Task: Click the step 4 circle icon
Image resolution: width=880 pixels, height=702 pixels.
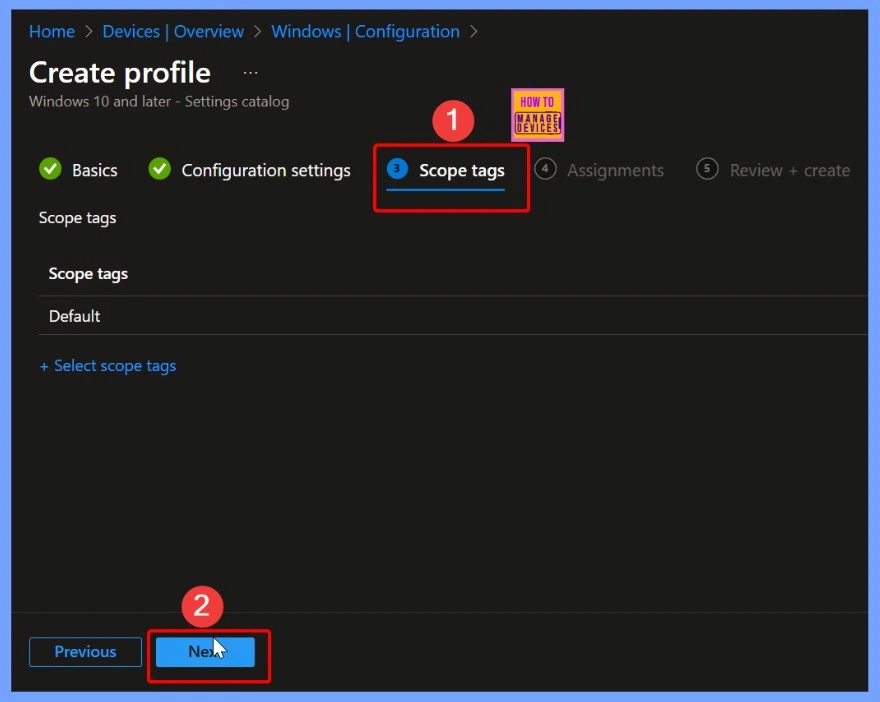Action: tap(545, 169)
